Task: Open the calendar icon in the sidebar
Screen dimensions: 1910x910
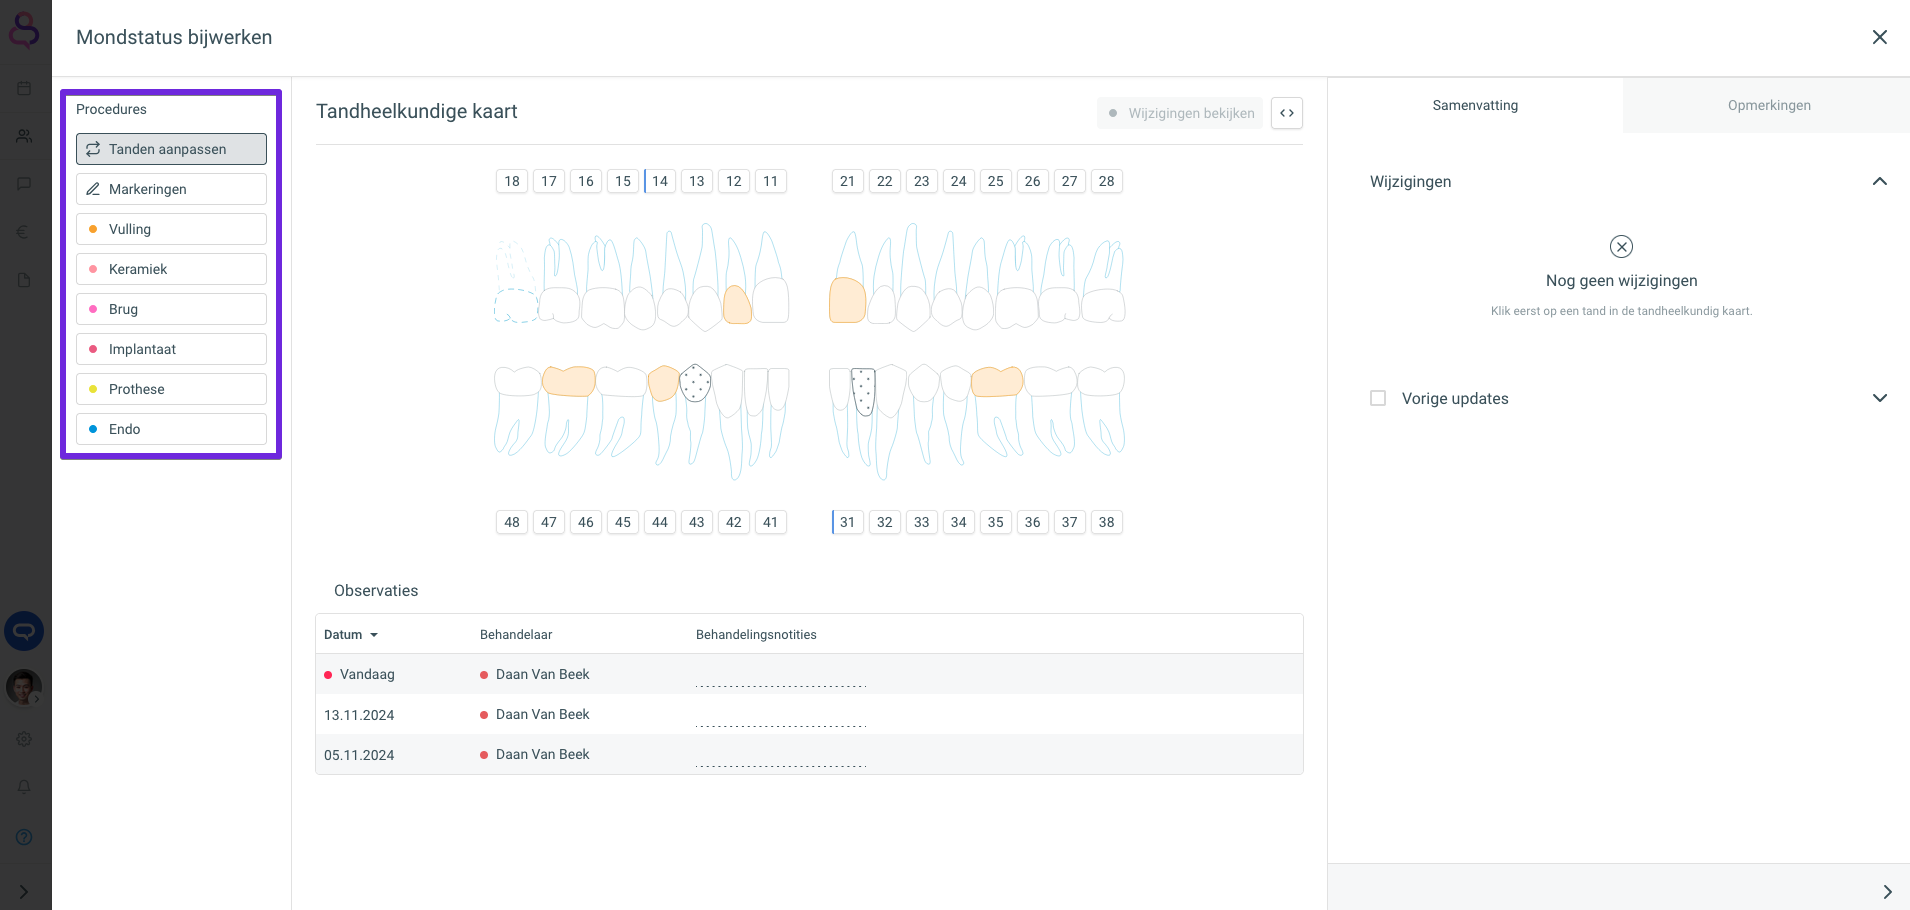Action: click(24, 88)
